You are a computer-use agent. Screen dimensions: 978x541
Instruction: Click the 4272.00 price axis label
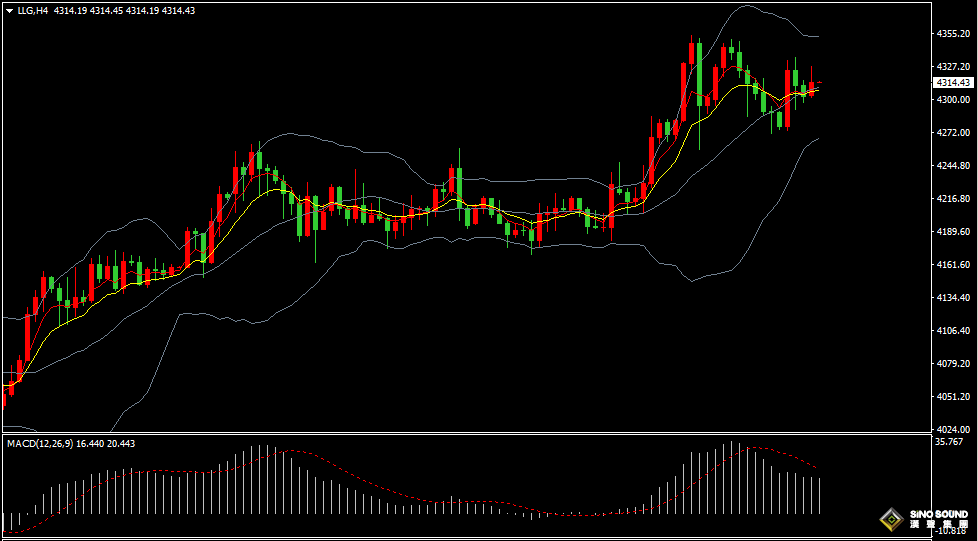tap(952, 133)
